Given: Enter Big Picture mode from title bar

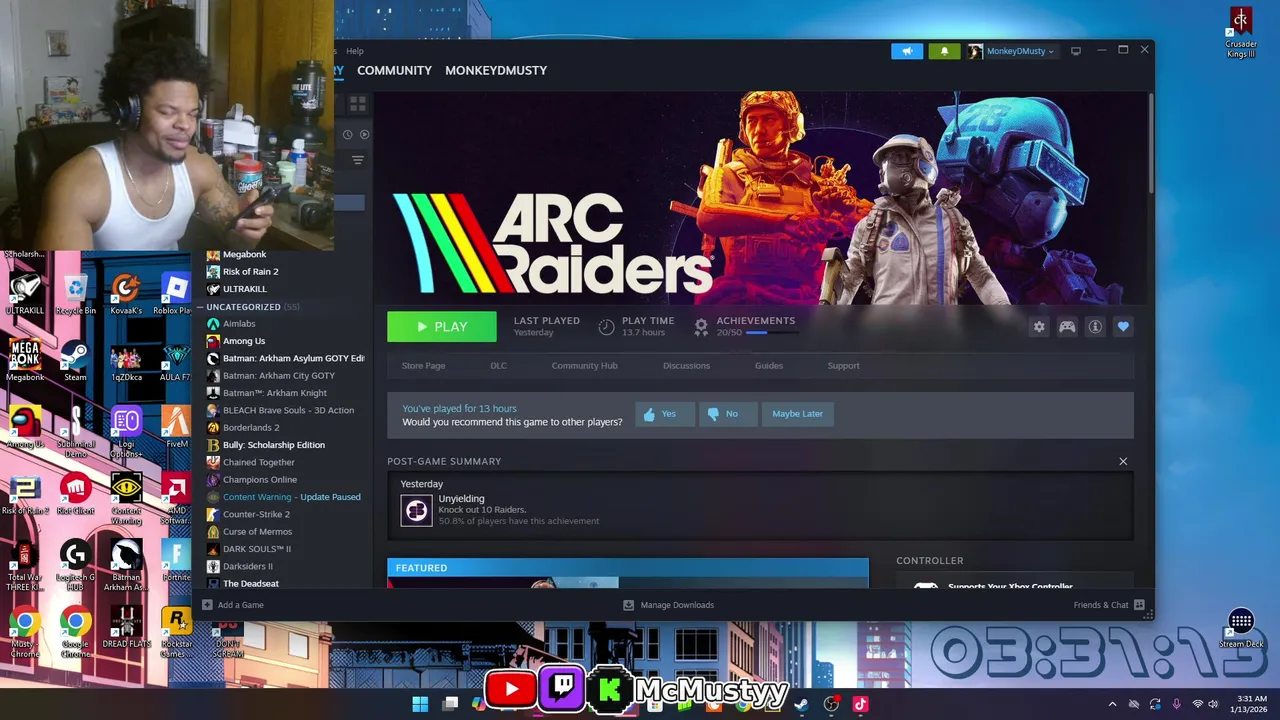Looking at the screenshot, I should click(1076, 51).
